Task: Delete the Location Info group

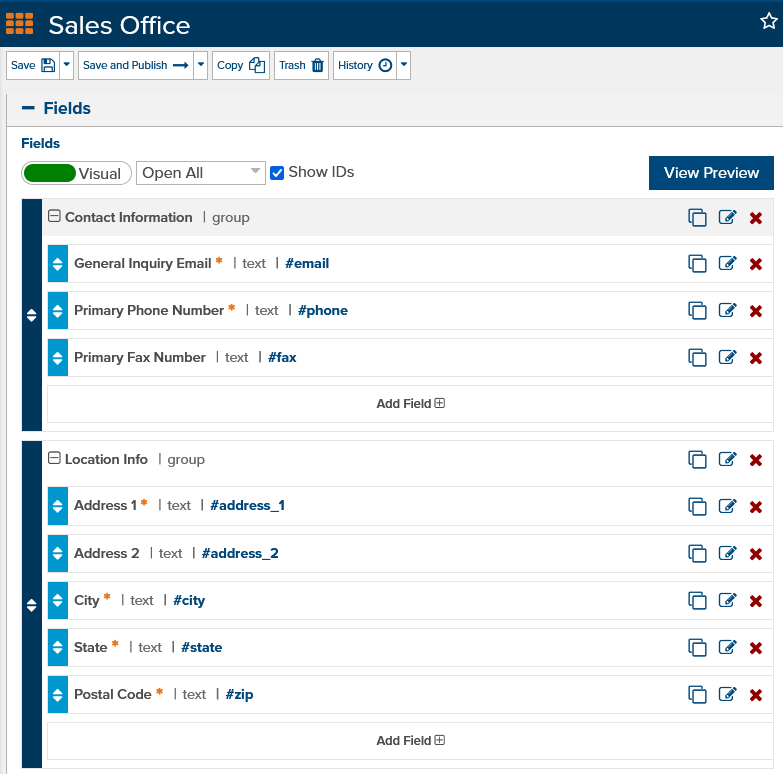Action: 756,460
